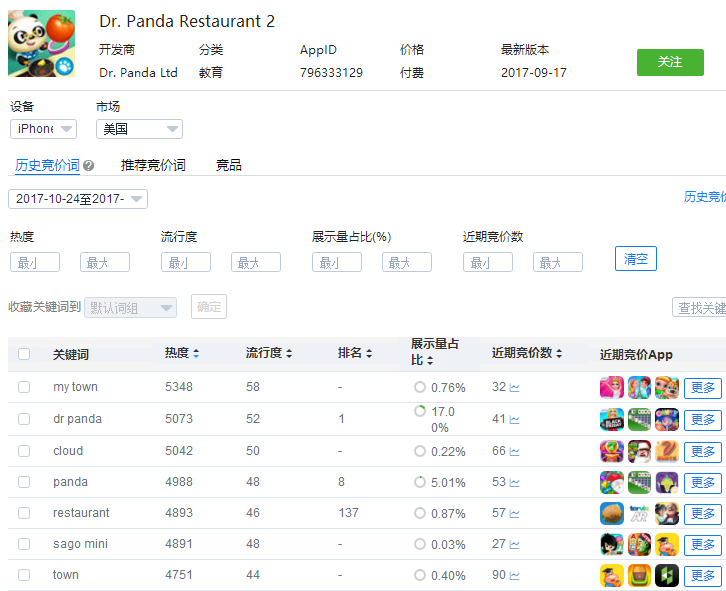
Task: Click the help question mark next to 历史竞价词
Action: point(89,165)
